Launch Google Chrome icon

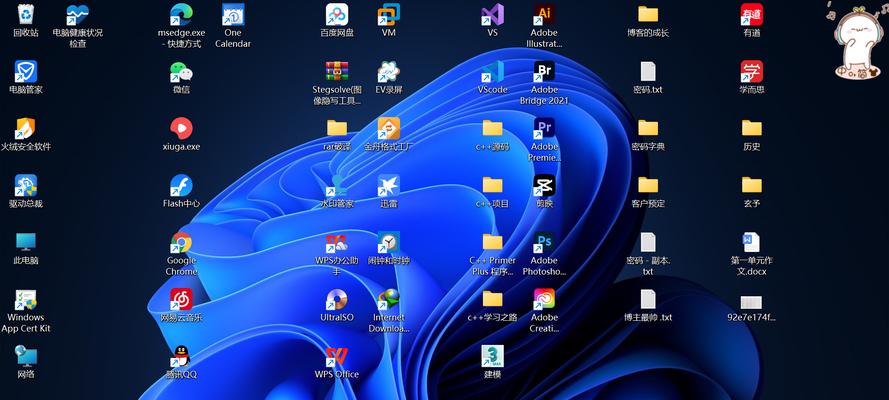[181, 242]
